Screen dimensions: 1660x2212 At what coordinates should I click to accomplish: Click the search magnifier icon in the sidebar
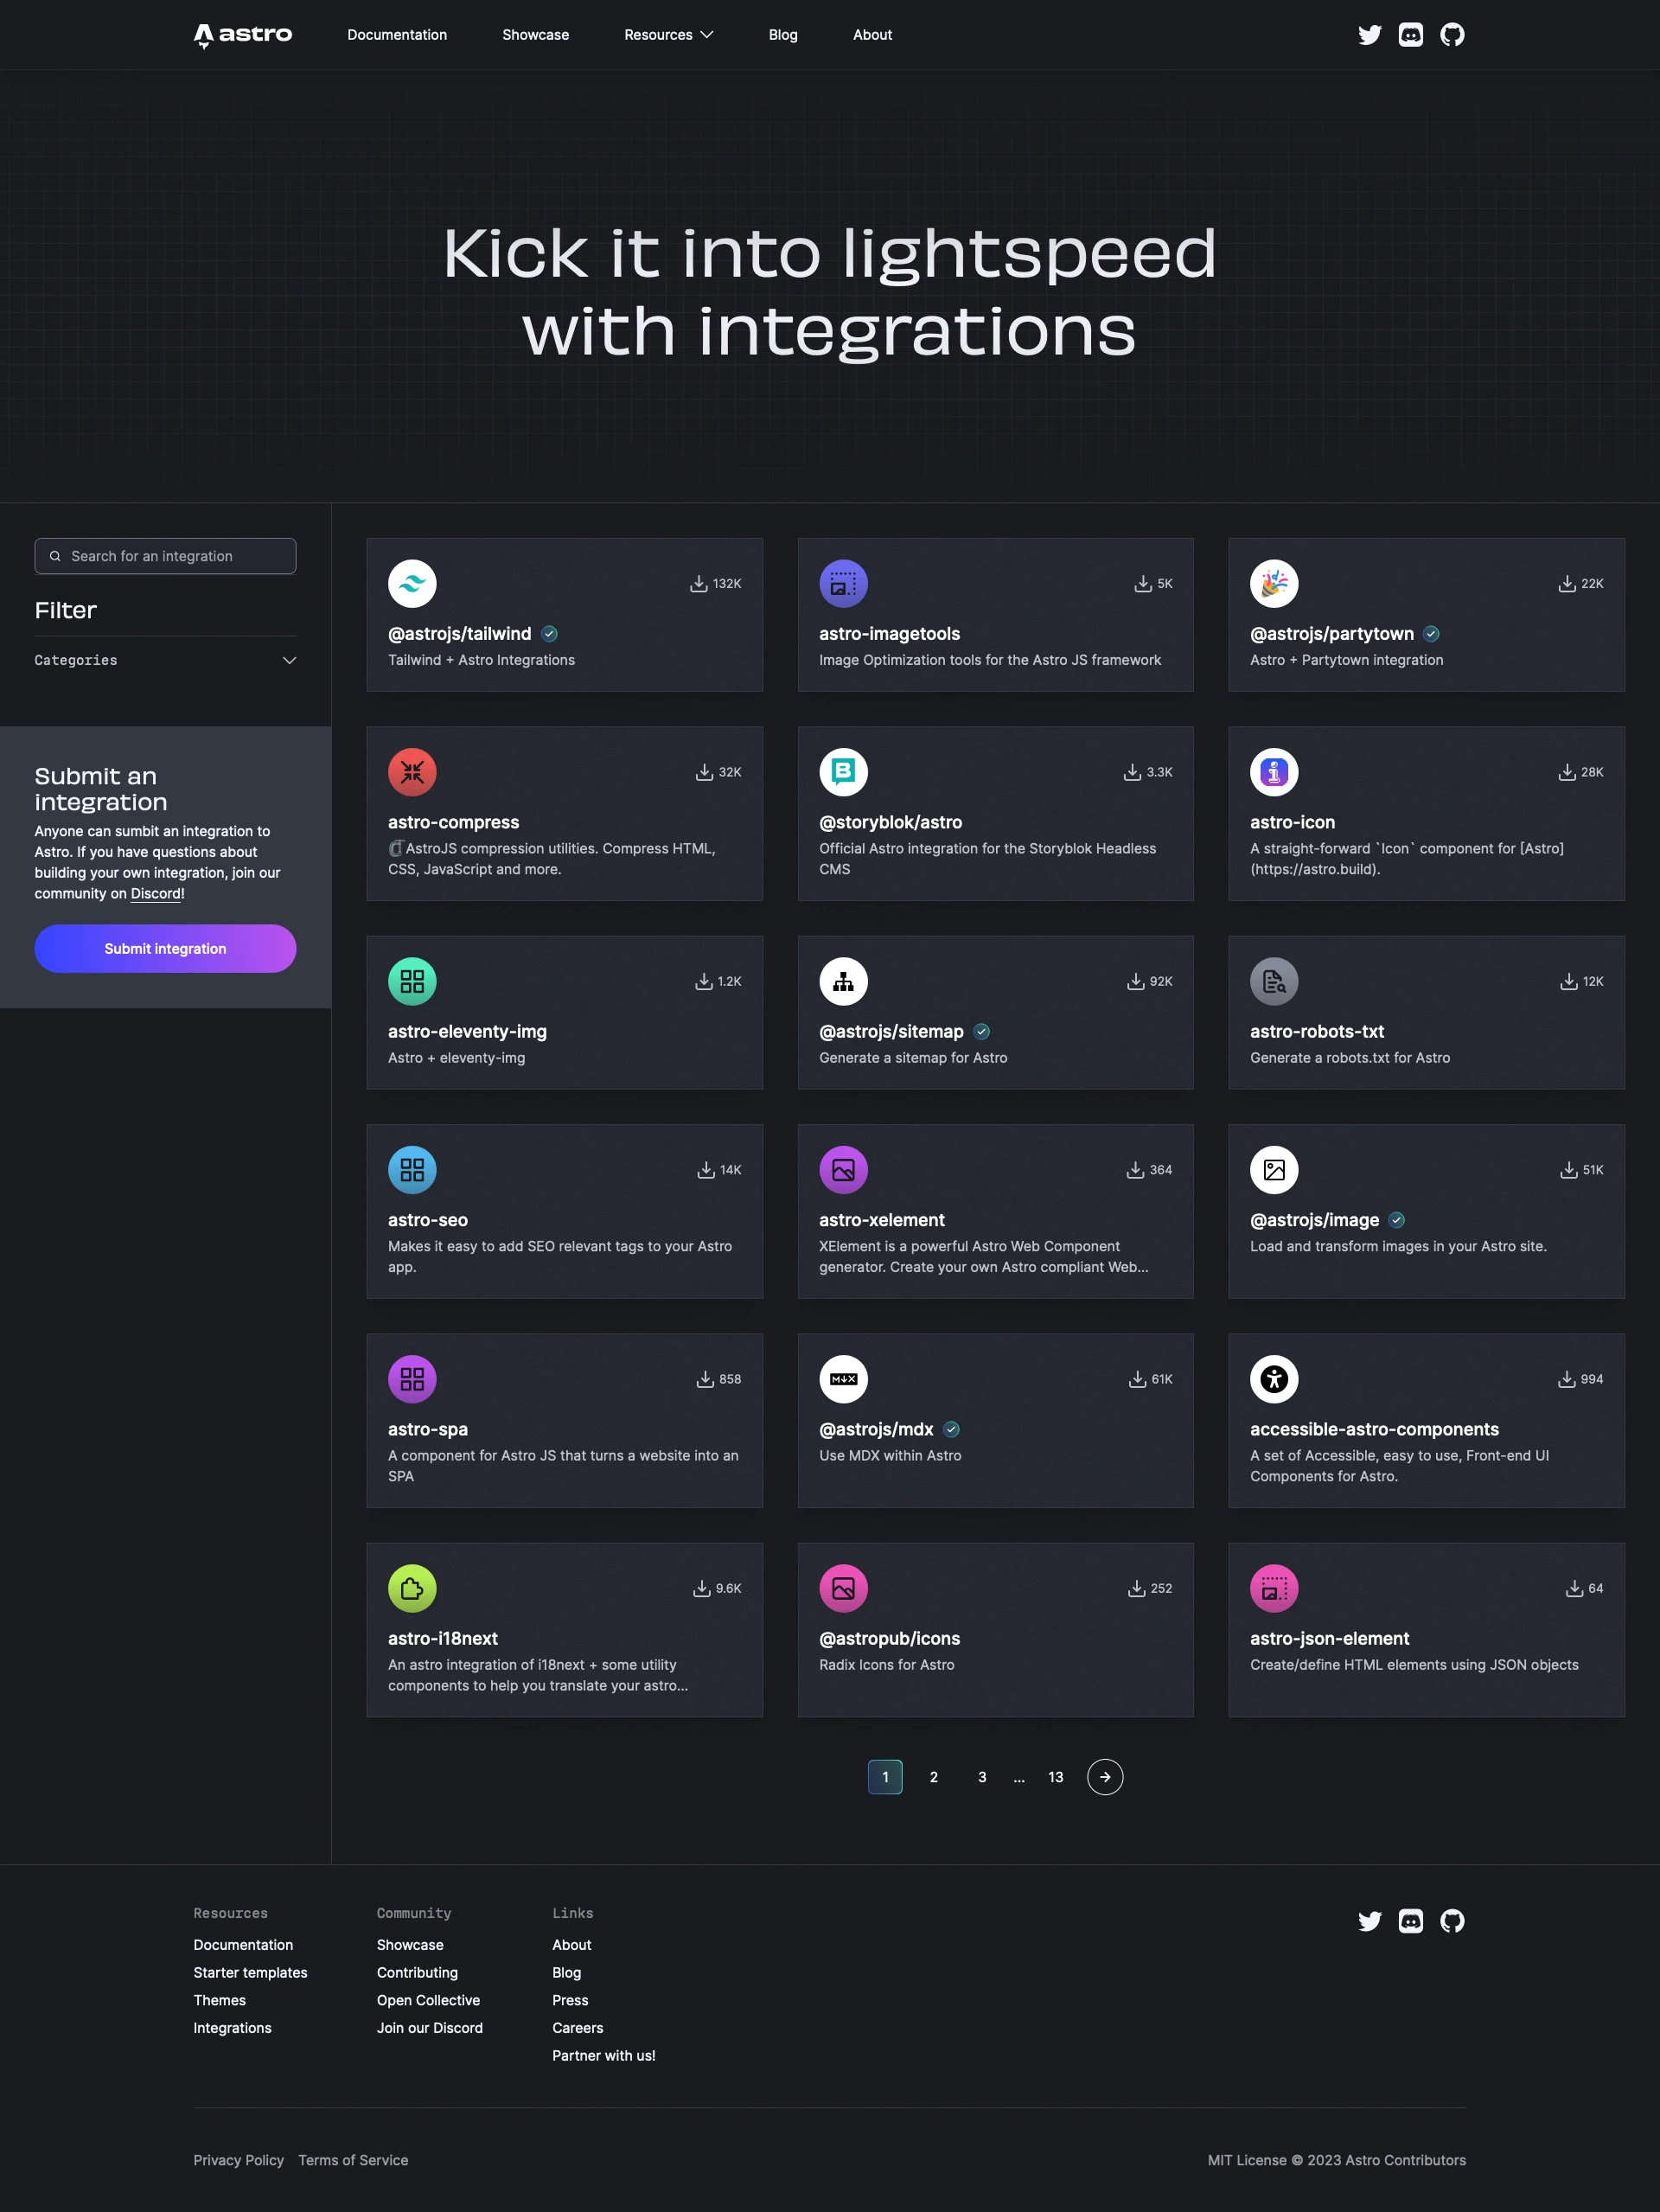pos(56,555)
